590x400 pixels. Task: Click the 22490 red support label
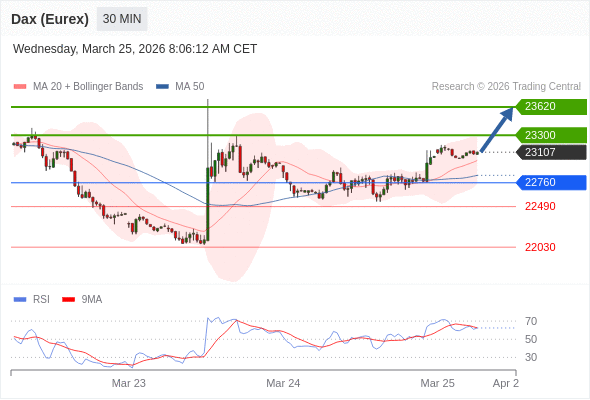click(x=540, y=206)
